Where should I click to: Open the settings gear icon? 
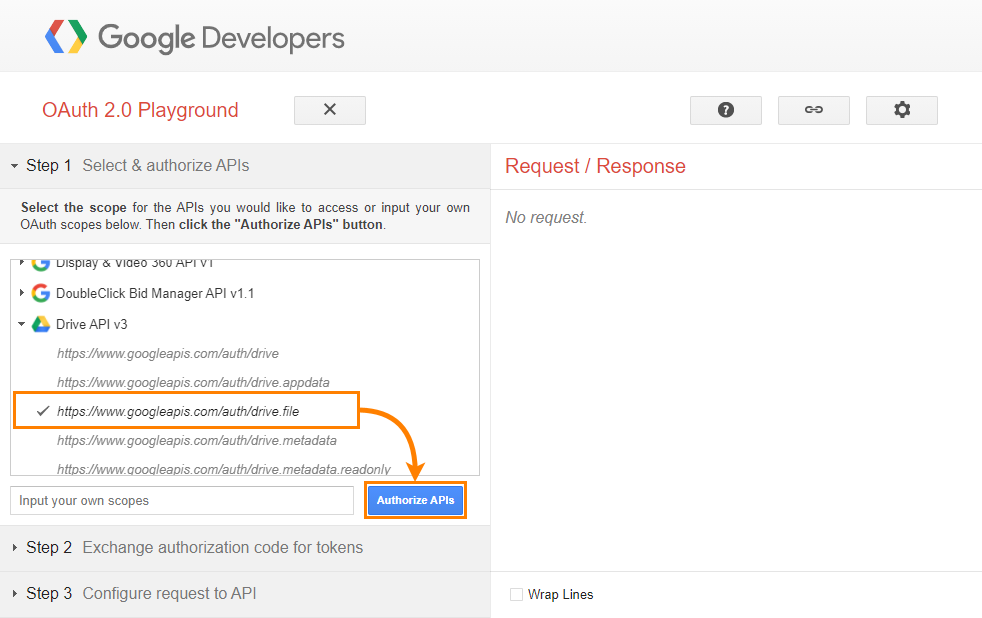click(x=901, y=110)
